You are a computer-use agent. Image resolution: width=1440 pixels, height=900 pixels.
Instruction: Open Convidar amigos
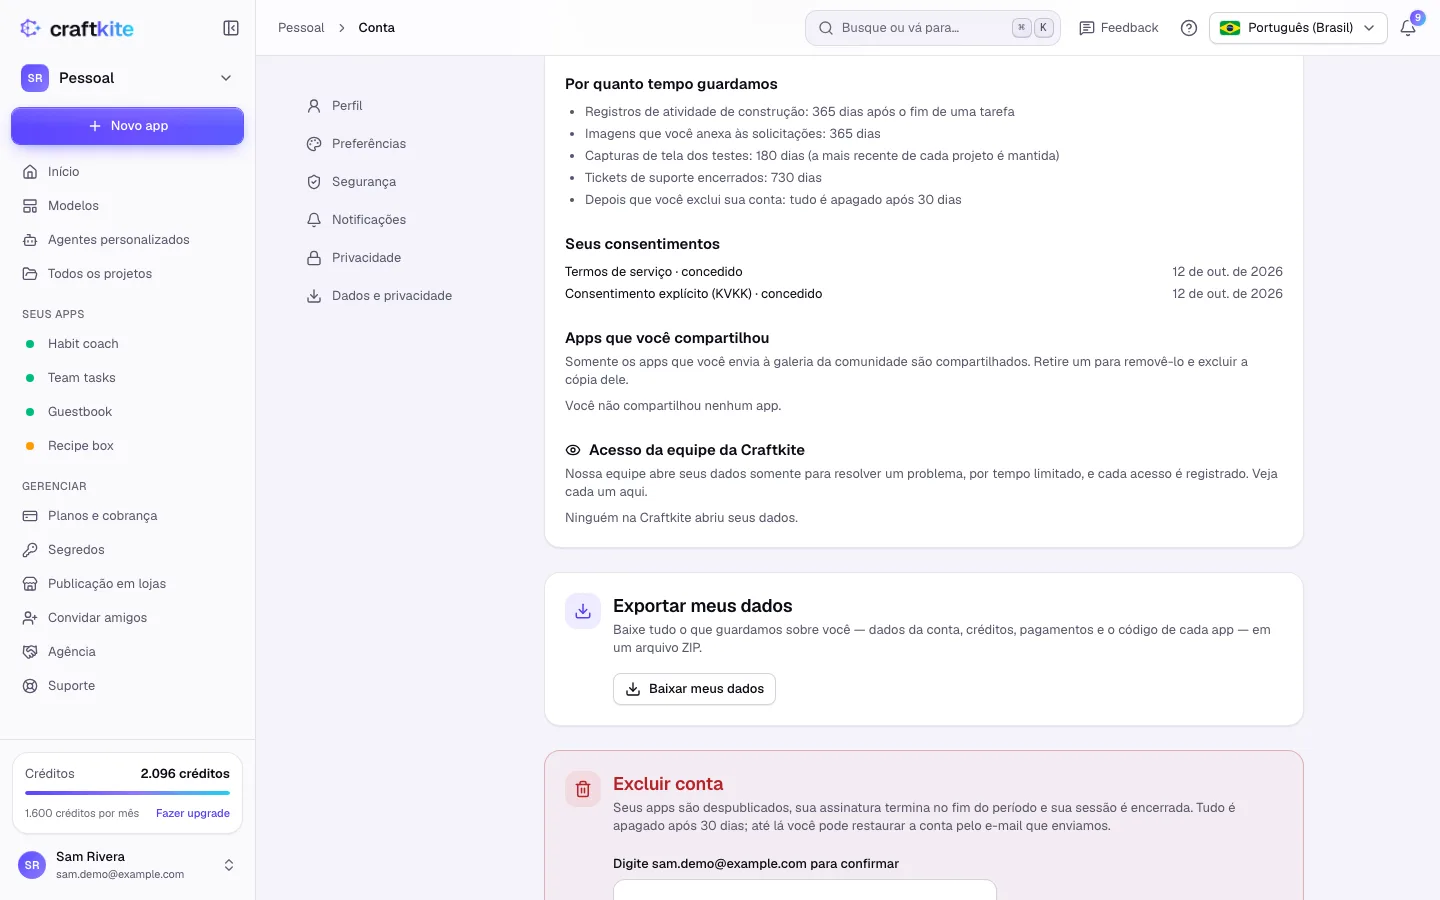click(x=127, y=618)
